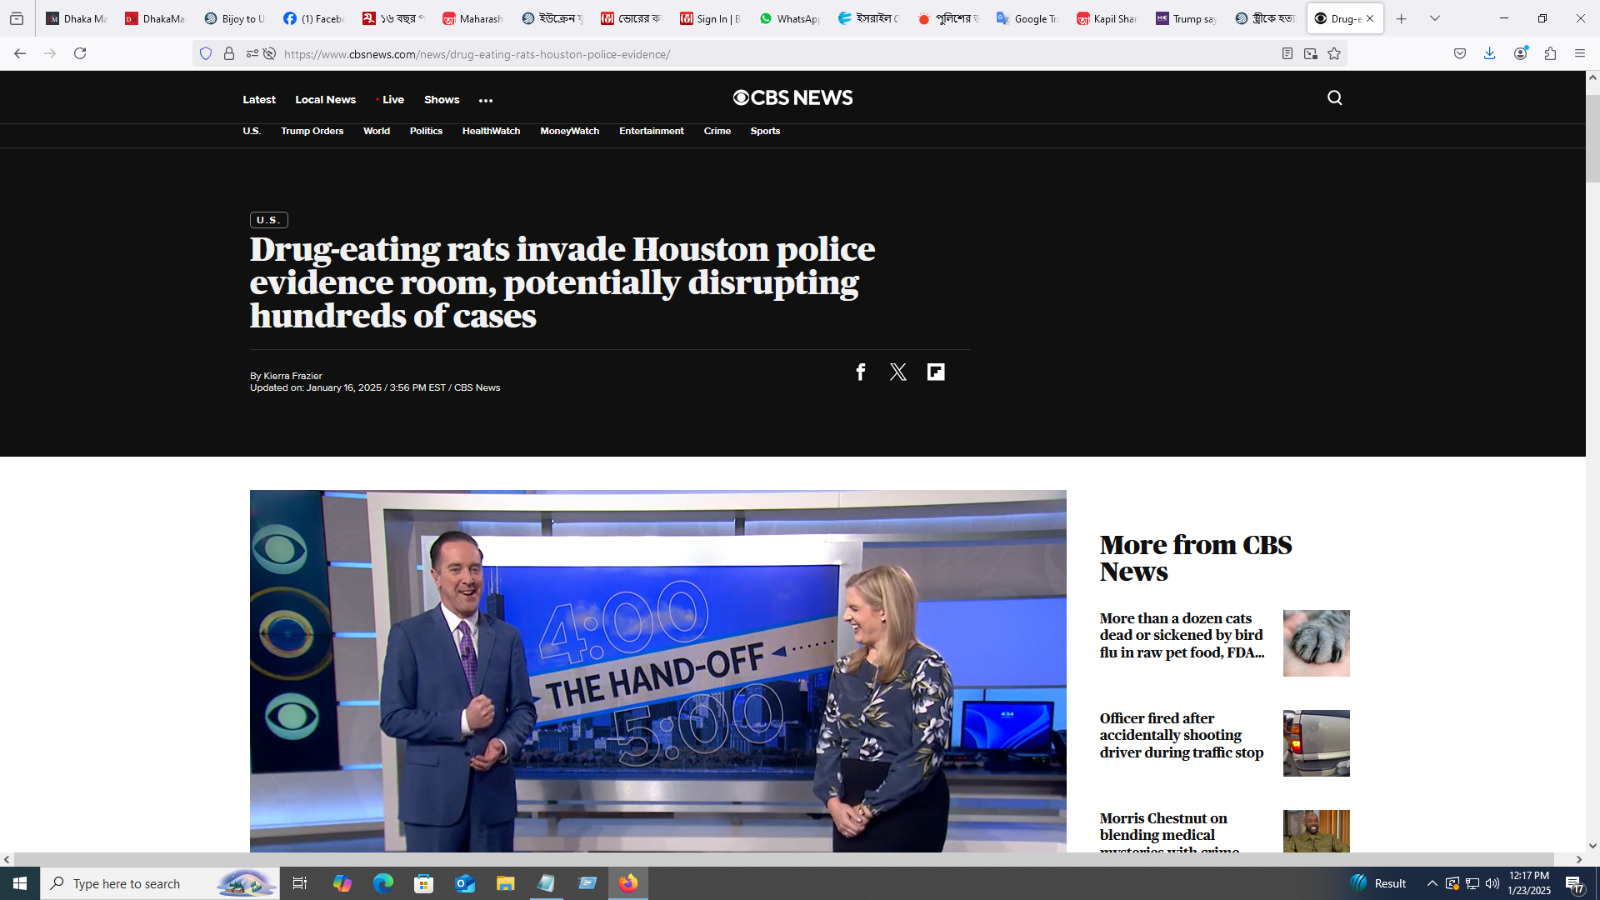Viewport: 1600px width, 900px height.
Task: Toggle Firefox reader view
Action: (x=1287, y=54)
